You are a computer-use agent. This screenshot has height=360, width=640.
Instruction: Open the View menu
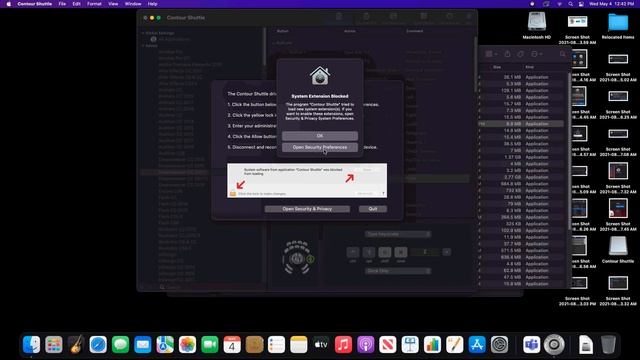click(x=113, y=4)
